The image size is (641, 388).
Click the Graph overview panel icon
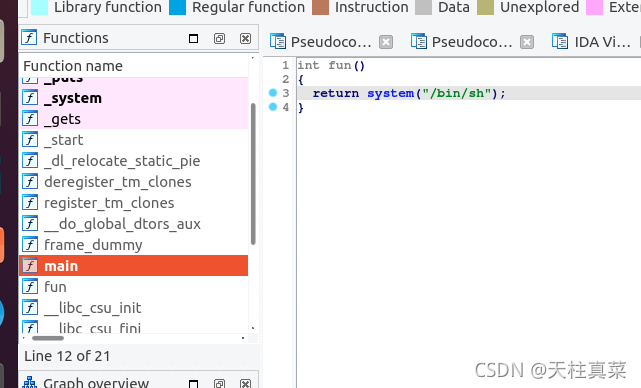pos(29,383)
